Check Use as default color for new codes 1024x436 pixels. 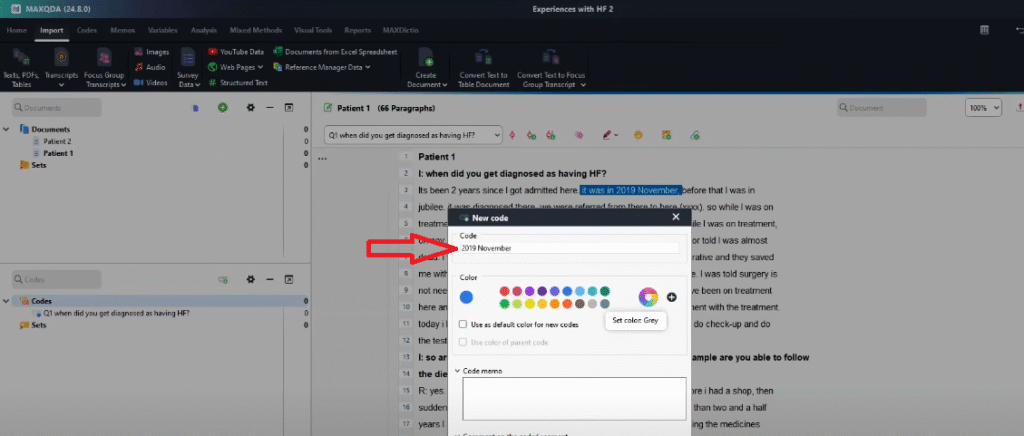tap(462, 324)
